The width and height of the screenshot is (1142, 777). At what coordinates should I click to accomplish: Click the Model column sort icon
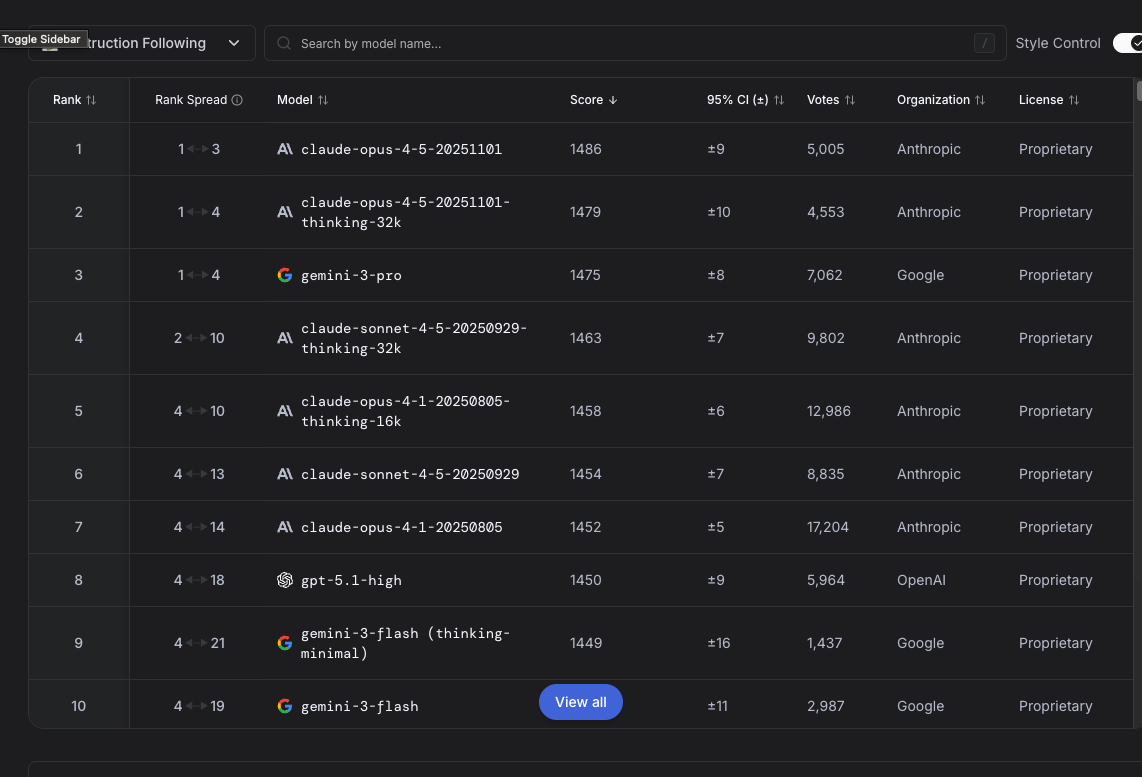323,100
